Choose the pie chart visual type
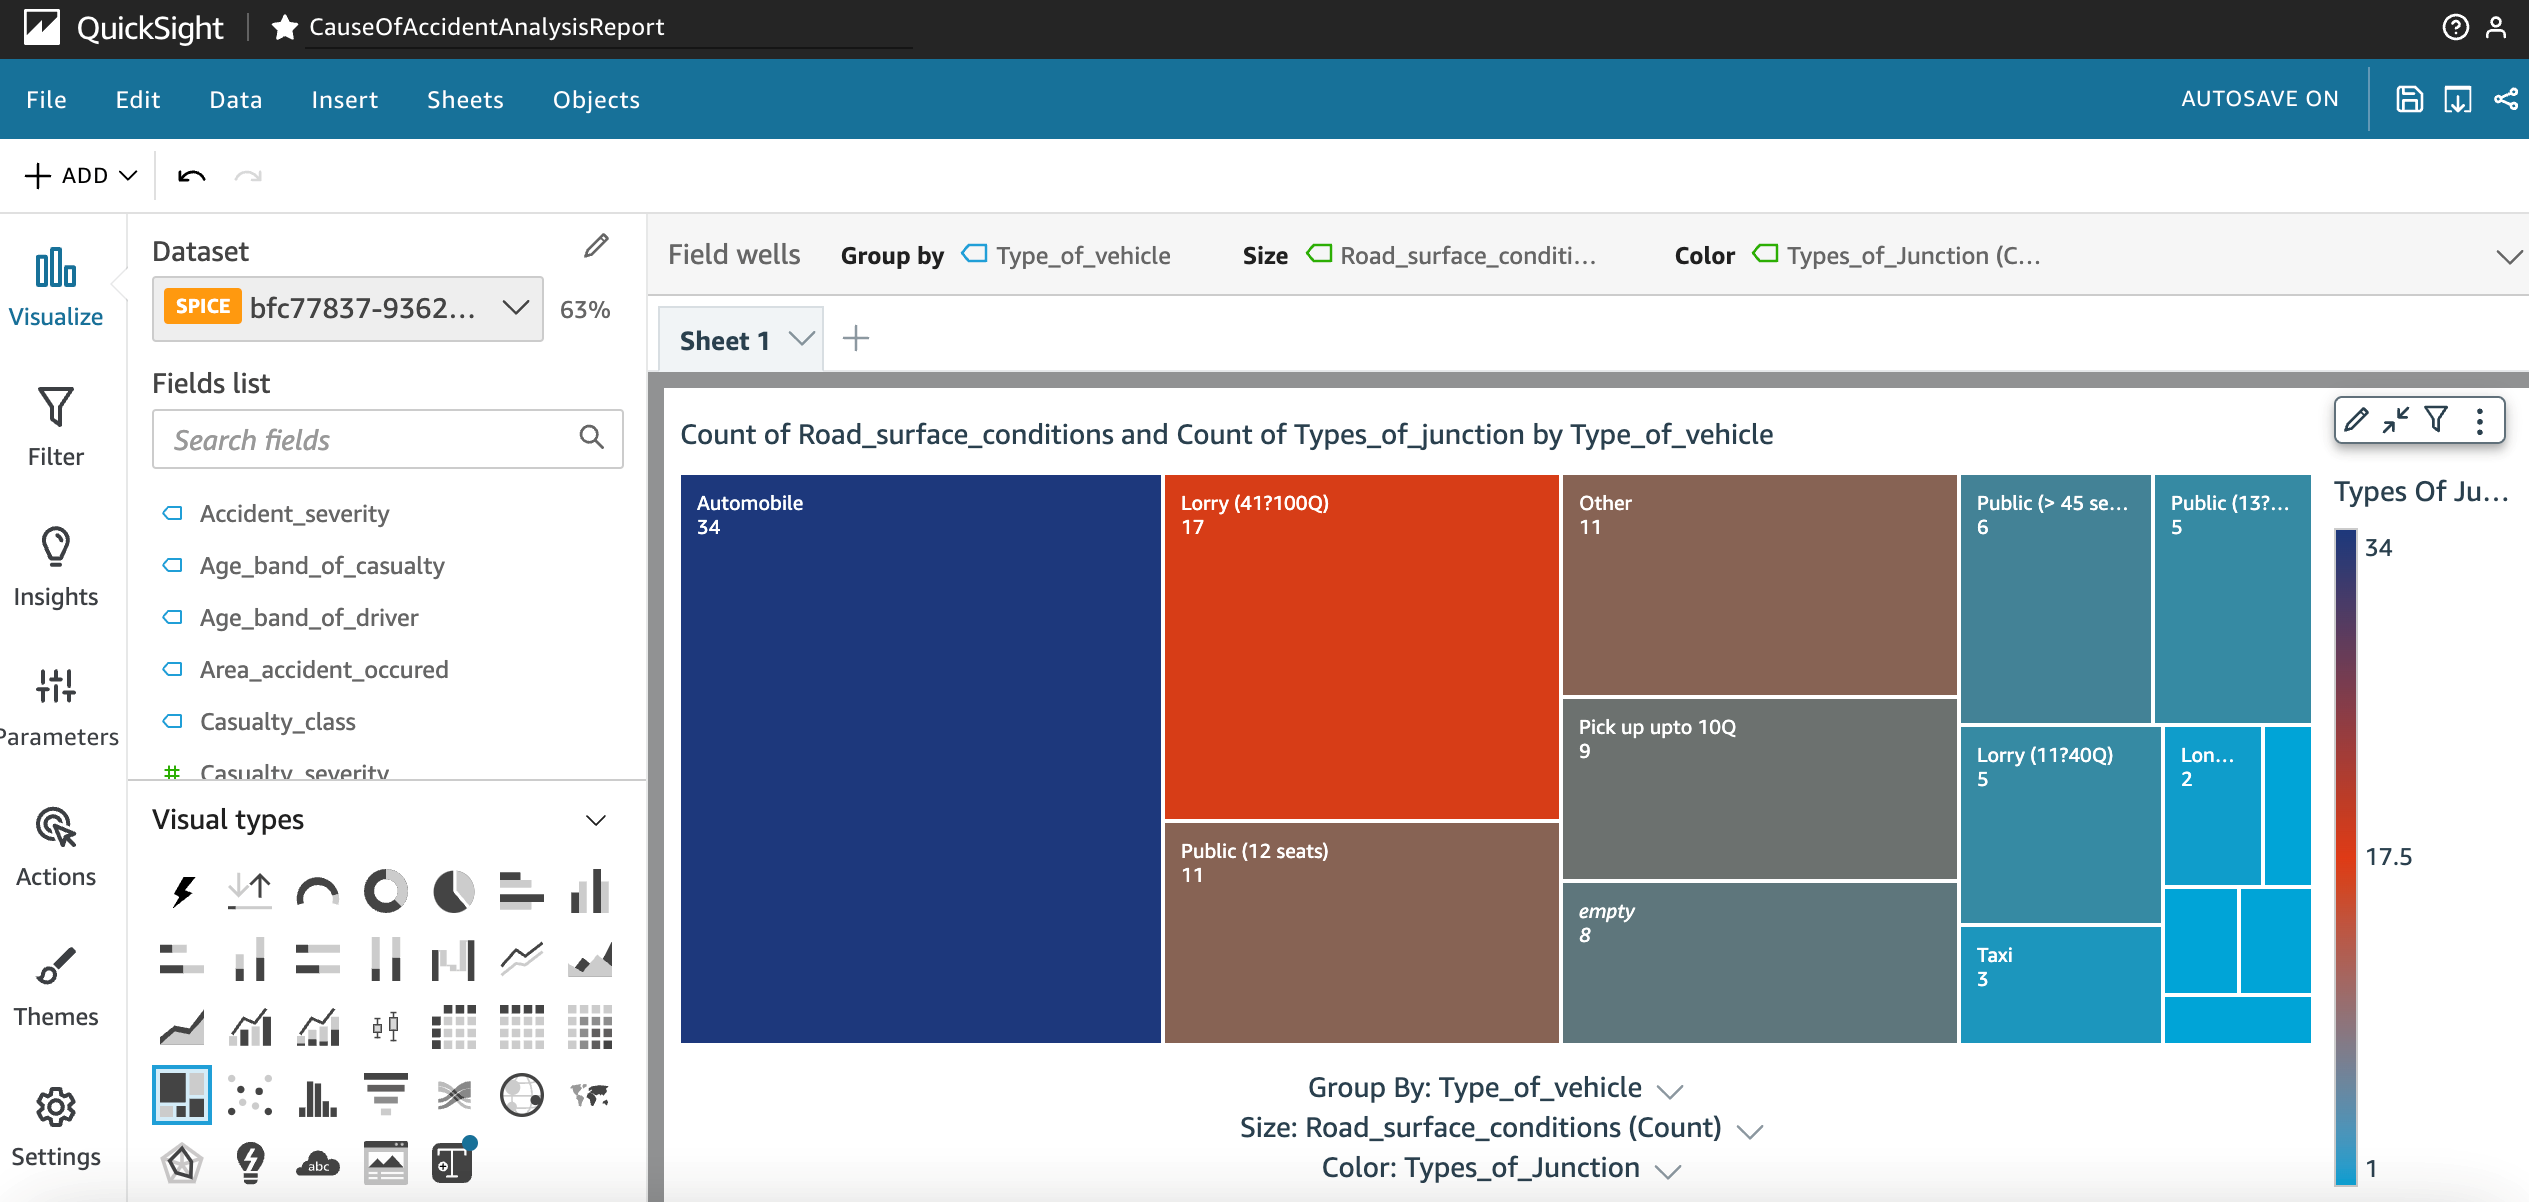2529x1202 pixels. [x=453, y=891]
